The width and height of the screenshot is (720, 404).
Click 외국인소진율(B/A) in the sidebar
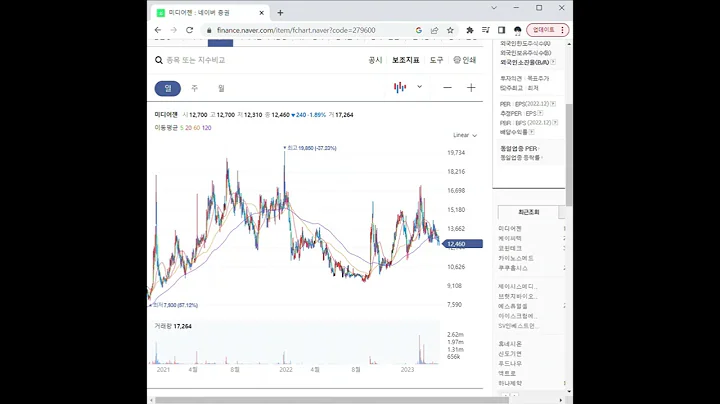click(524, 62)
